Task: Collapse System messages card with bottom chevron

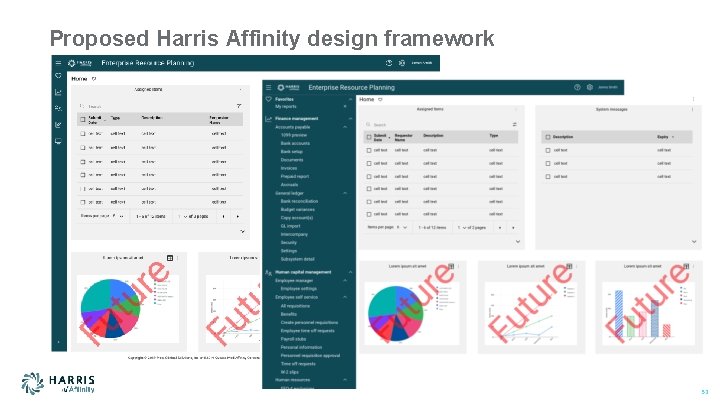Action: 694,242
